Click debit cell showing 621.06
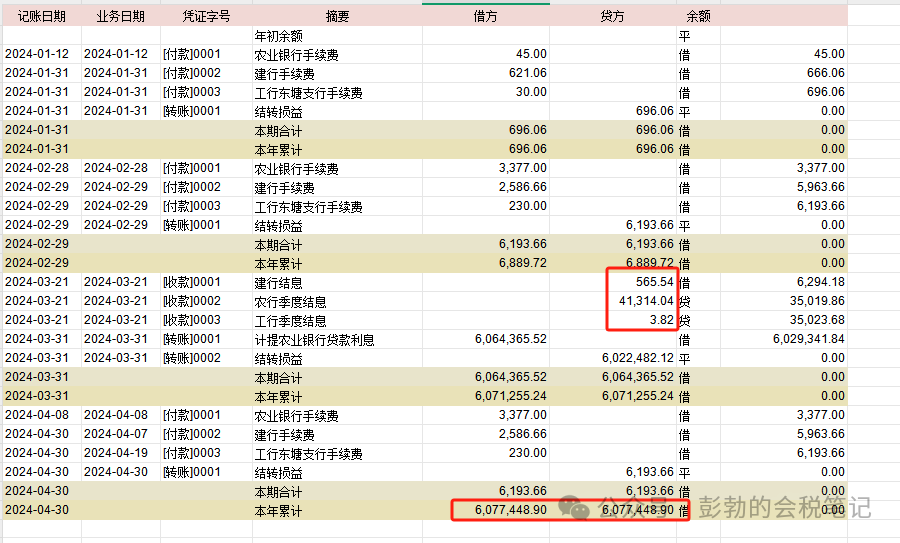The height and width of the screenshot is (543, 900). (x=486, y=73)
